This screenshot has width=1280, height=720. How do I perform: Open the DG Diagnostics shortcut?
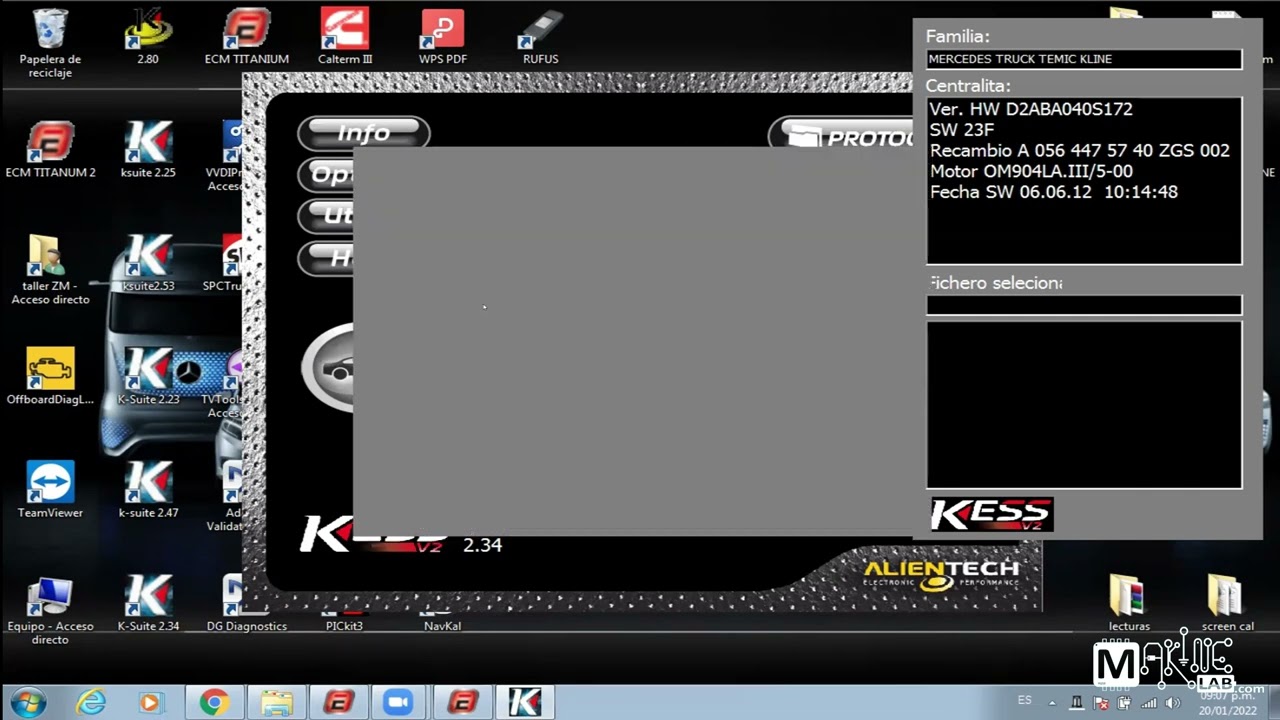(x=246, y=603)
